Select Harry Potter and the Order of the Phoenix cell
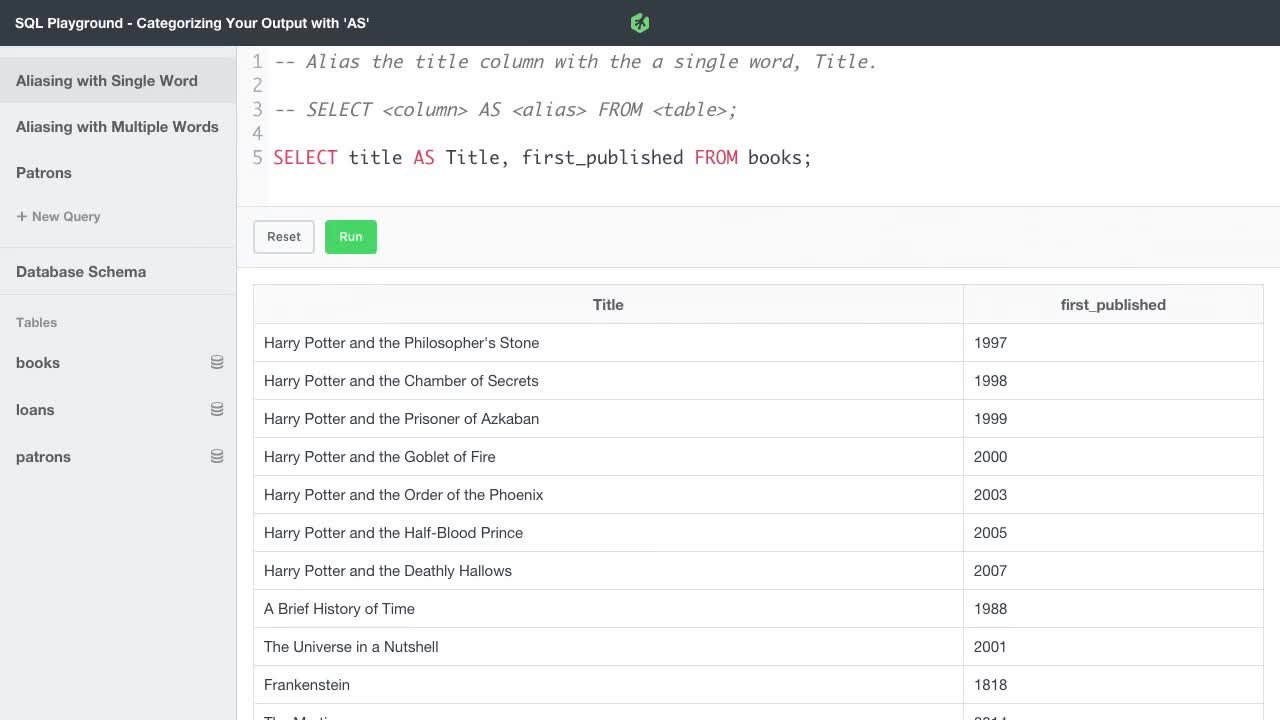The width and height of the screenshot is (1280, 720). pyautogui.click(x=608, y=495)
